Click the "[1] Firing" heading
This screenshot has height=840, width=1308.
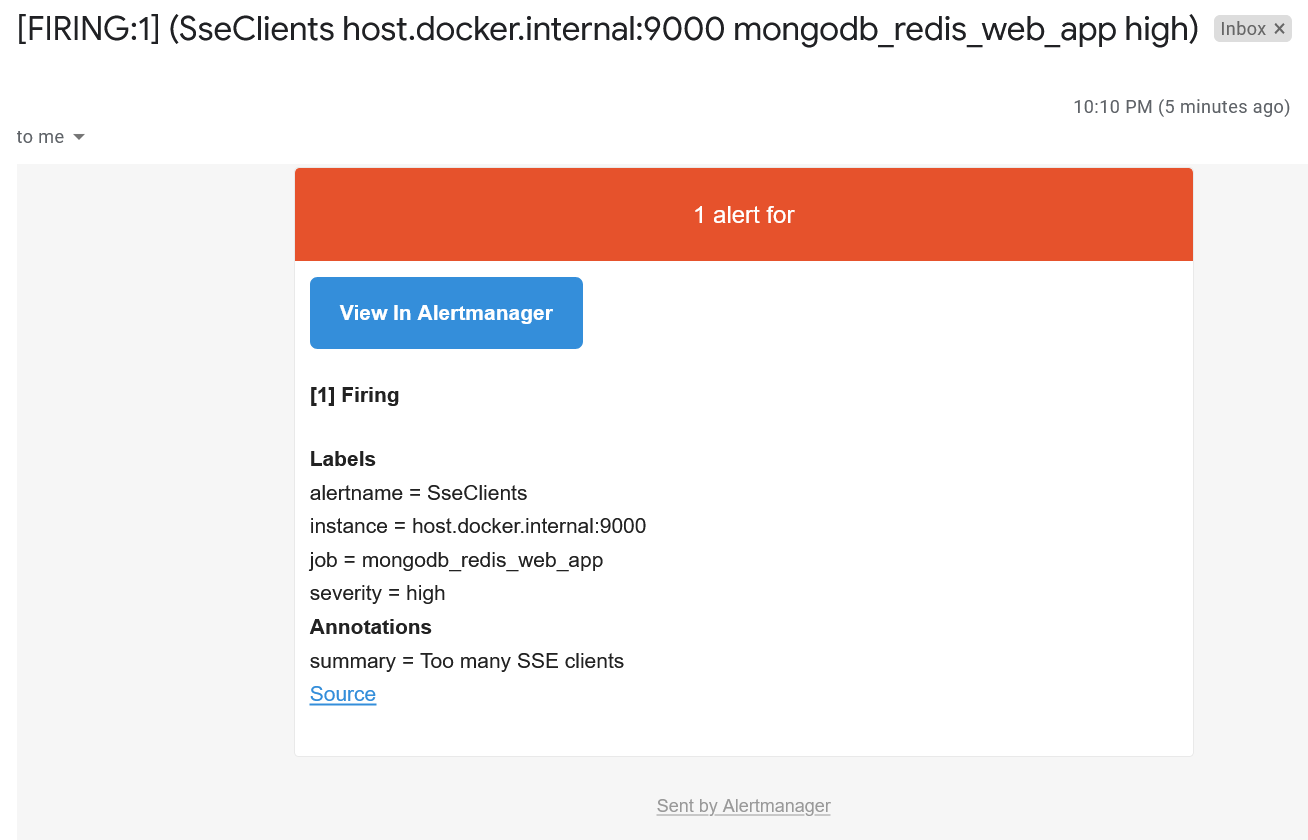click(x=355, y=395)
